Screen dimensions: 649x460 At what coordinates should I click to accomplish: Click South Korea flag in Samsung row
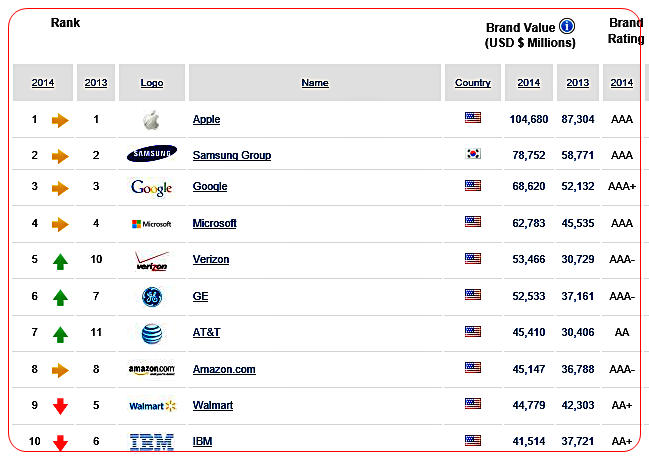(473, 154)
